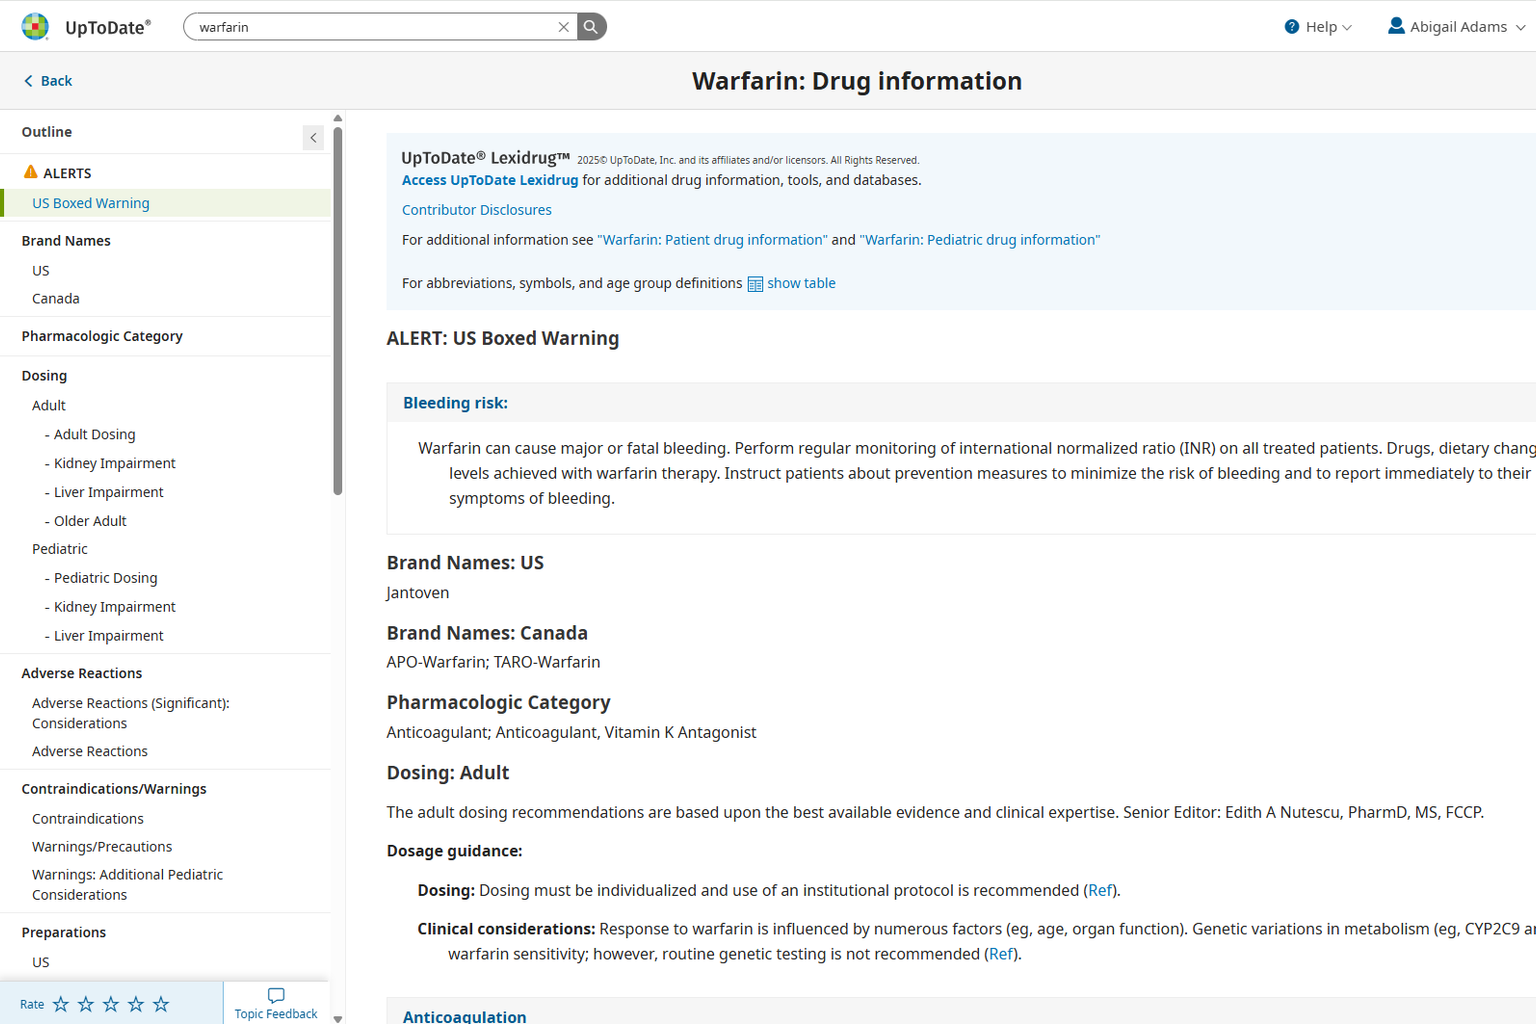Click the magnifying glass search button
Viewport: 1536px width, 1024px height.
(x=592, y=27)
